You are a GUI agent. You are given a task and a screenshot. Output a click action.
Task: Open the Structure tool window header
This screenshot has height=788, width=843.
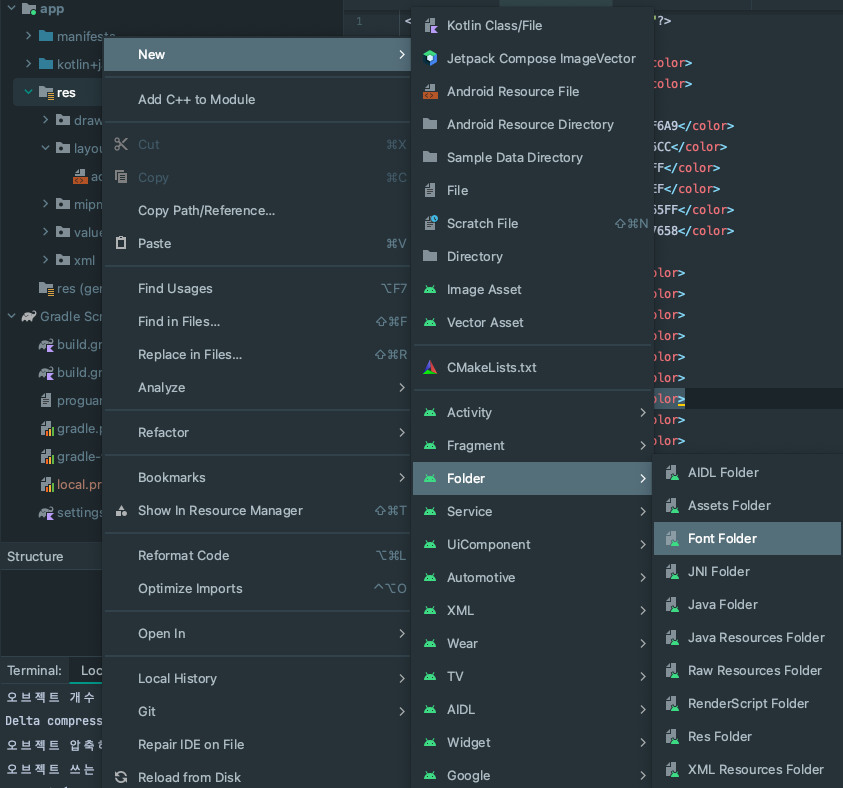35,556
